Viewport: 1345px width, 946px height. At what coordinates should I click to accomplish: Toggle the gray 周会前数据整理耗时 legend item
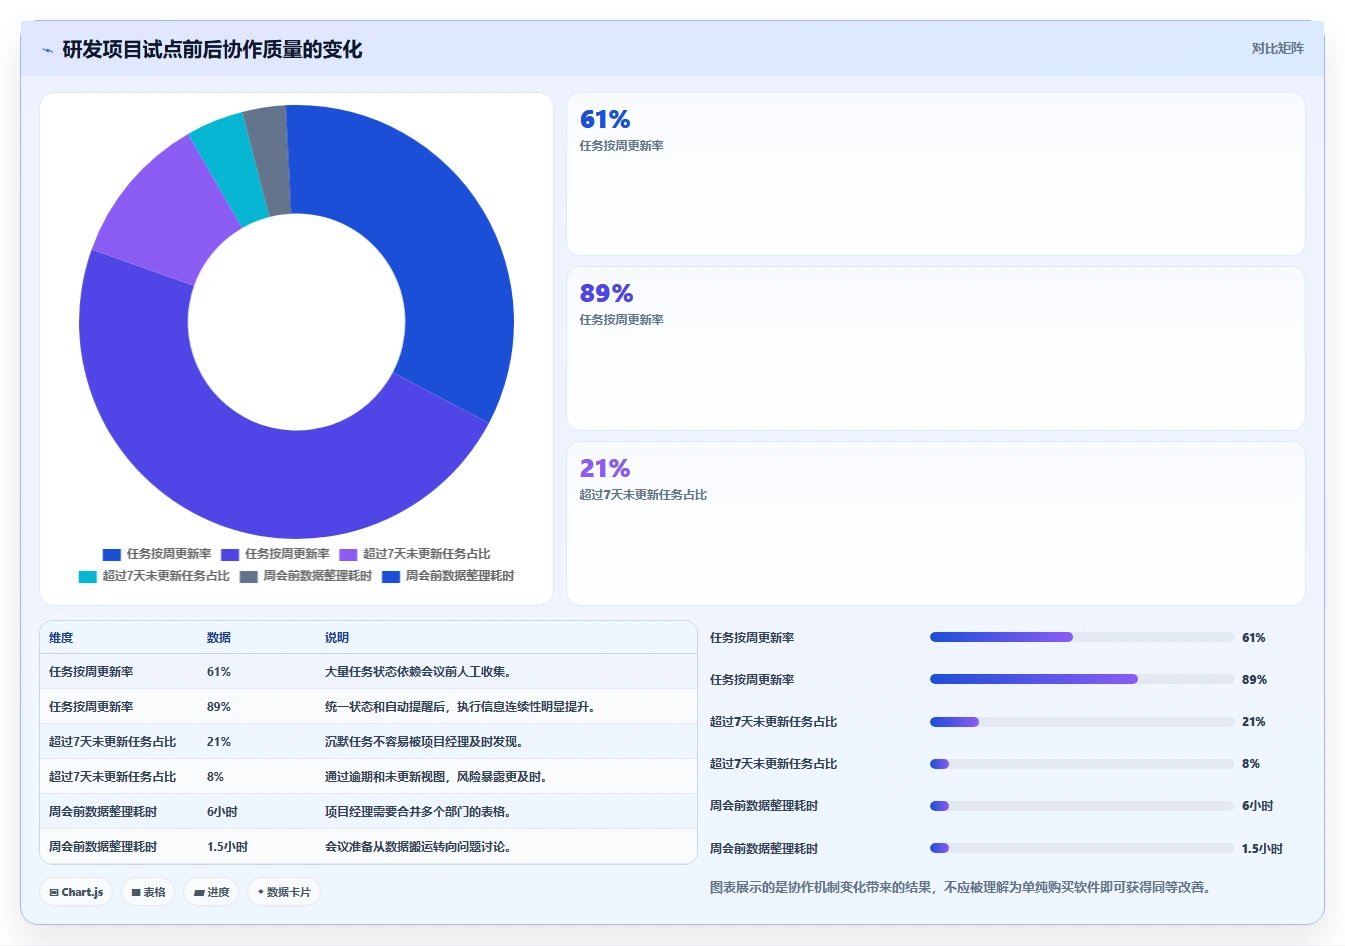point(306,576)
